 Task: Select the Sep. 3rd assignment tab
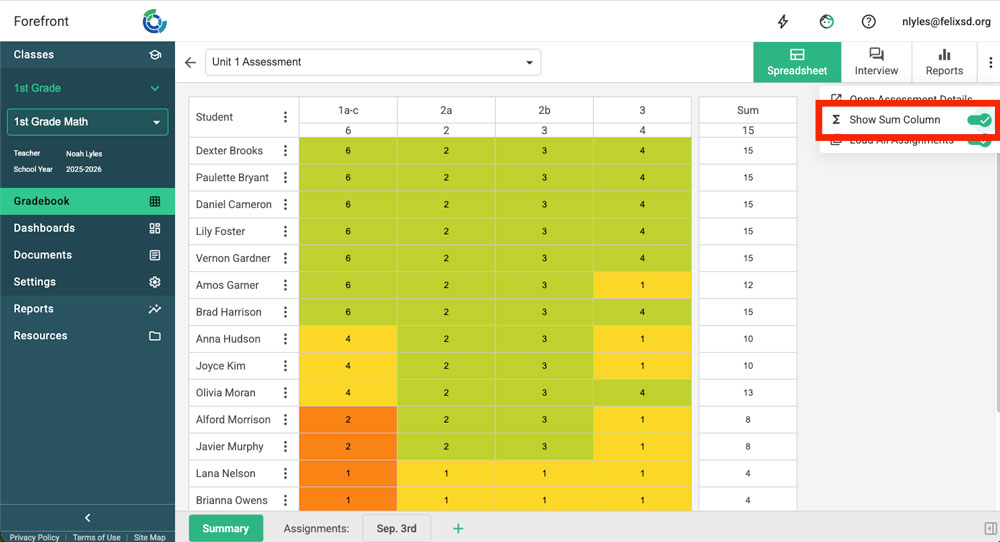(x=396, y=528)
